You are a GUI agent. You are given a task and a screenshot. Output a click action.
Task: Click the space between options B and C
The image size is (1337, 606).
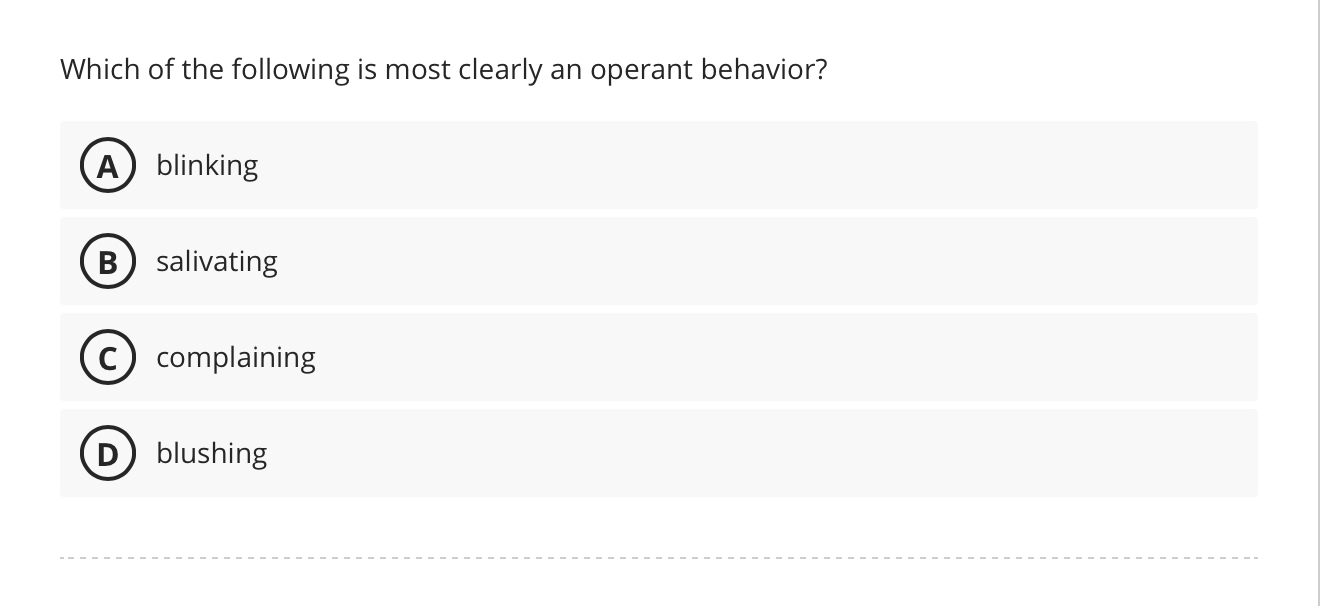point(659,308)
